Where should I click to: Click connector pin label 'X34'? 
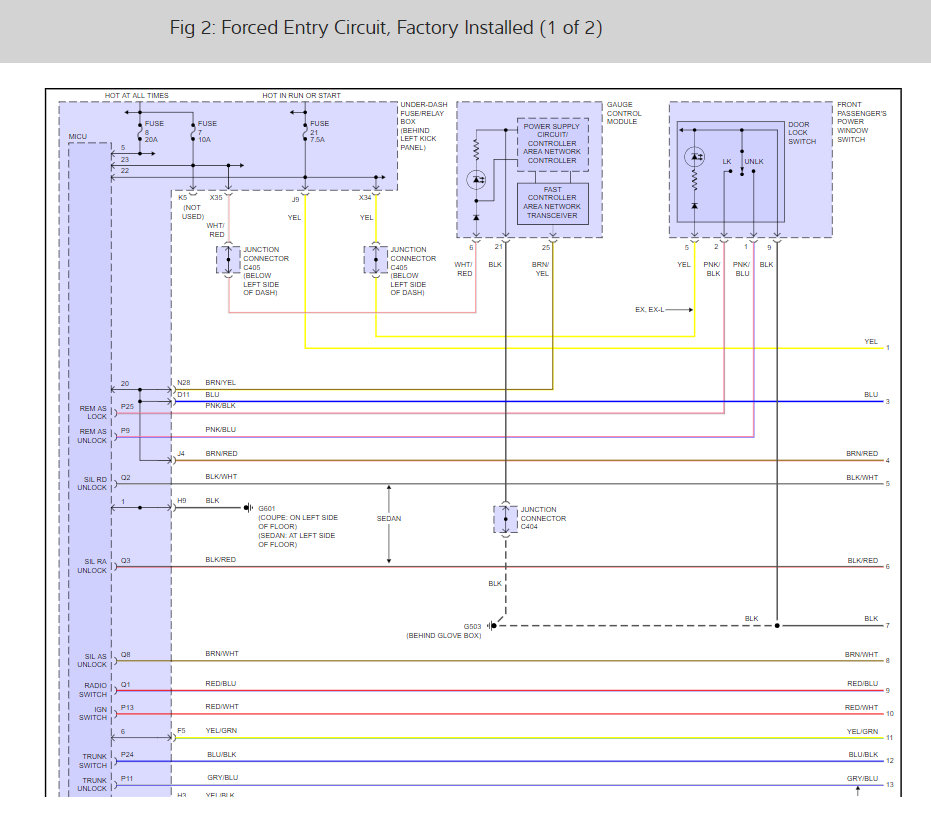tap(365, 198)
